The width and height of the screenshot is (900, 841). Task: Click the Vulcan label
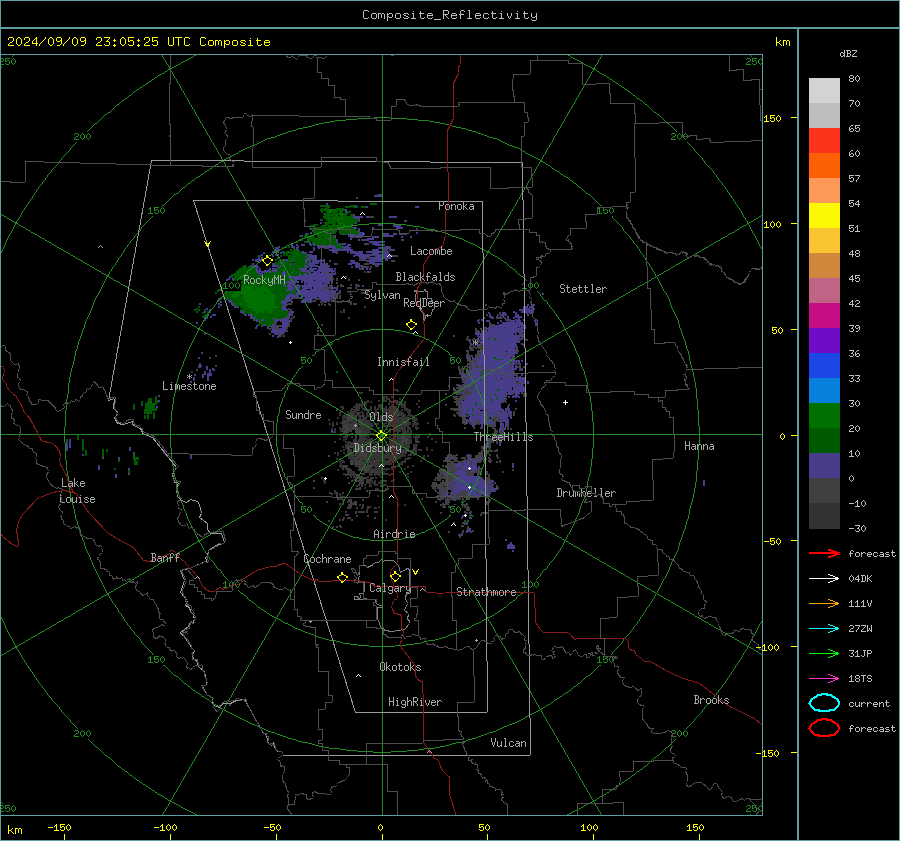[x=508, y=743]
